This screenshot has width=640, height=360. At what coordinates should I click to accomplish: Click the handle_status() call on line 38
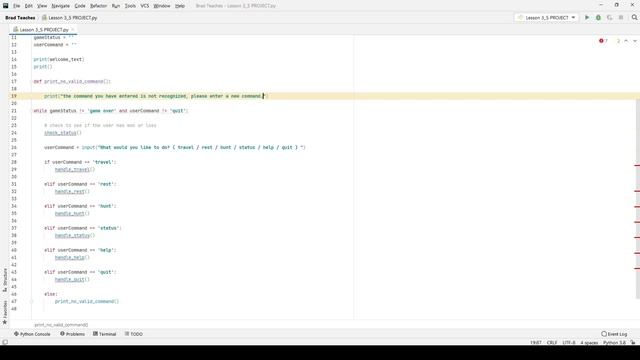[75, 236]
